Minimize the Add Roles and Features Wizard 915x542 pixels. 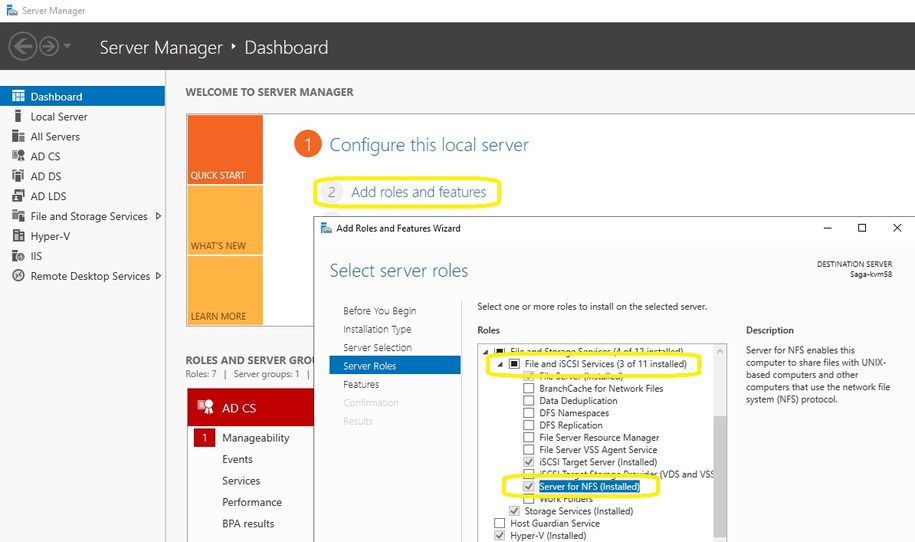point(827,228)
